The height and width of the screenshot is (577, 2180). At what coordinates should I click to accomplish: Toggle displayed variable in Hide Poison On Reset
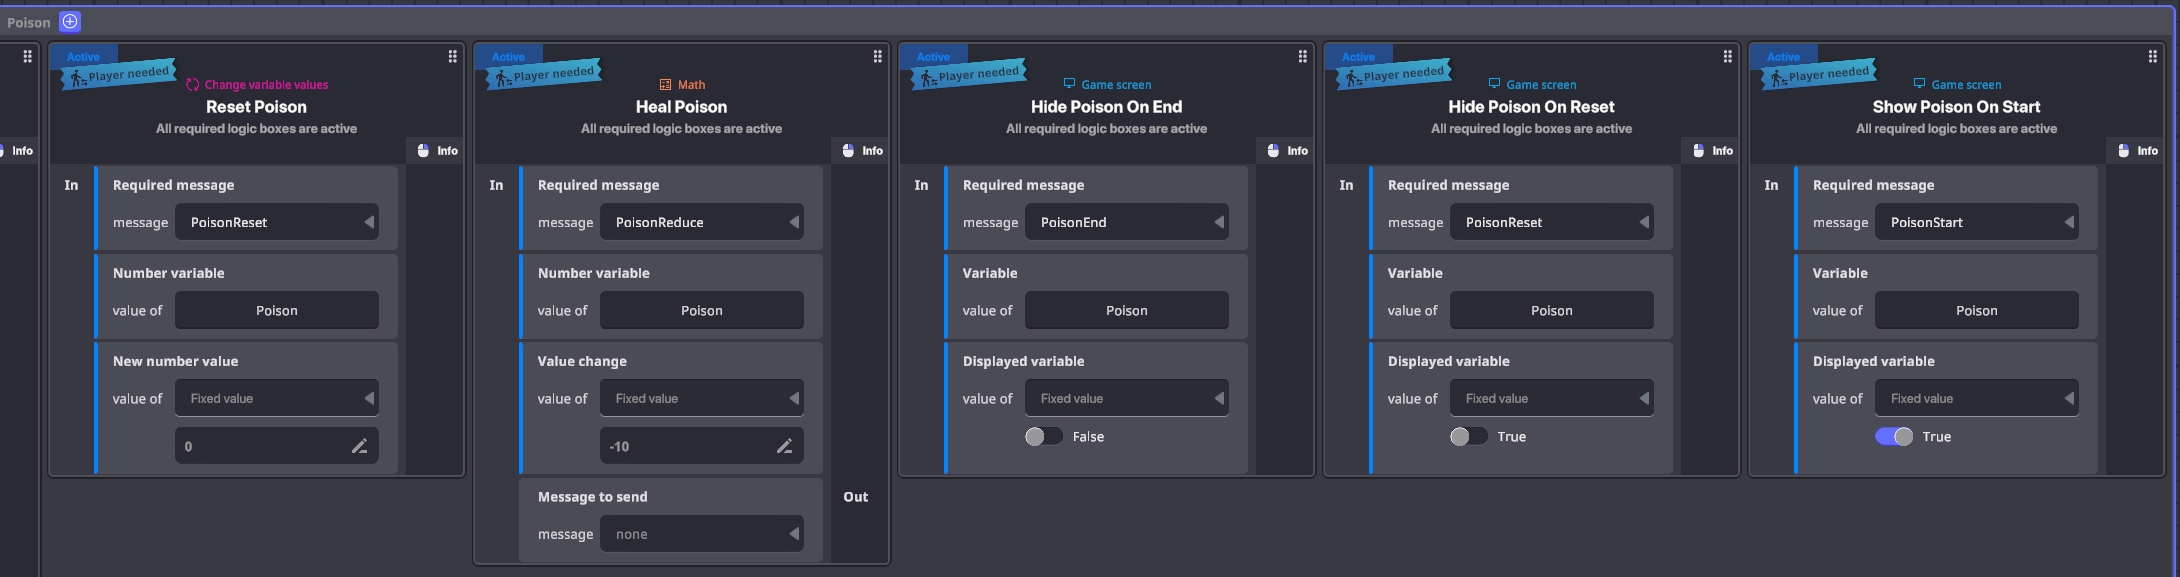pyautogui.click(x=1468, y=437)
